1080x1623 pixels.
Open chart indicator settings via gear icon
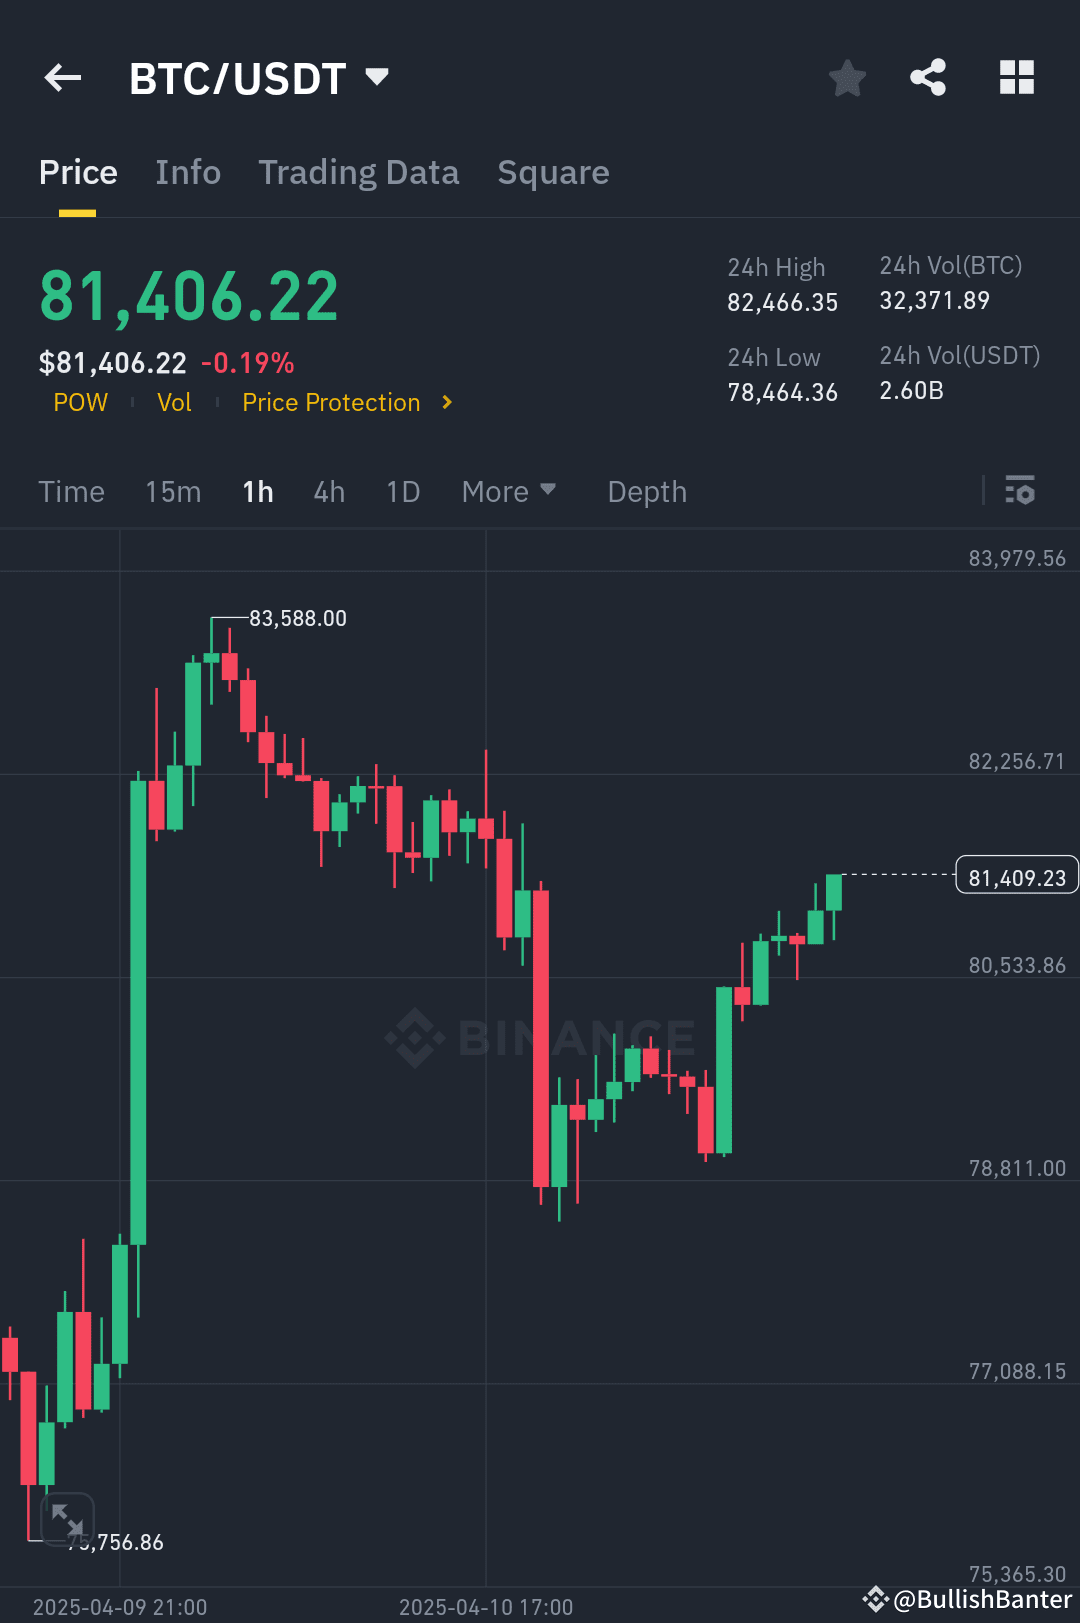1021,491
